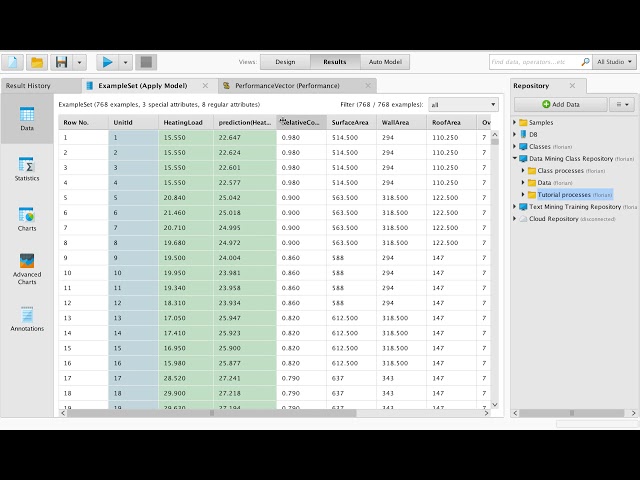Sort by the RoofArea column header
This screenshot has width=640, height=480.
(451, 122)
